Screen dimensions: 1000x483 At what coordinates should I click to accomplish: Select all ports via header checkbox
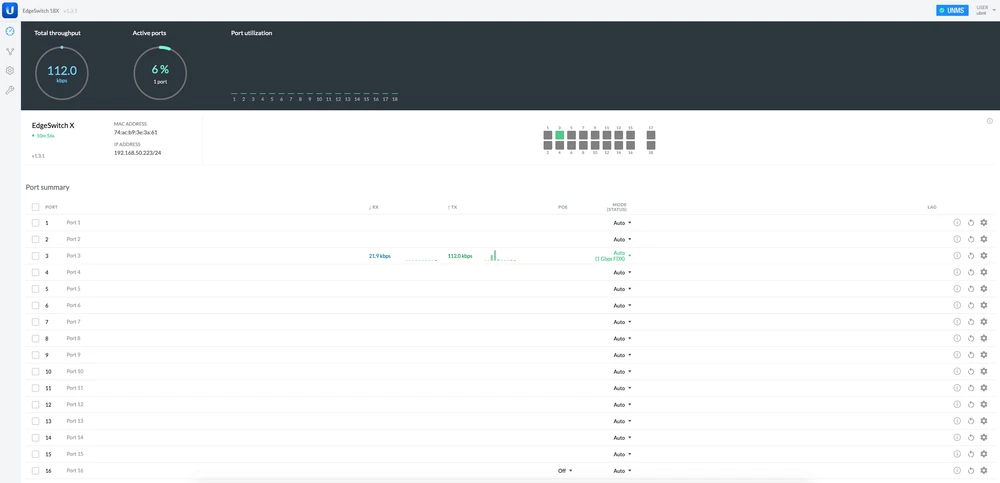(x=35, y=207)
